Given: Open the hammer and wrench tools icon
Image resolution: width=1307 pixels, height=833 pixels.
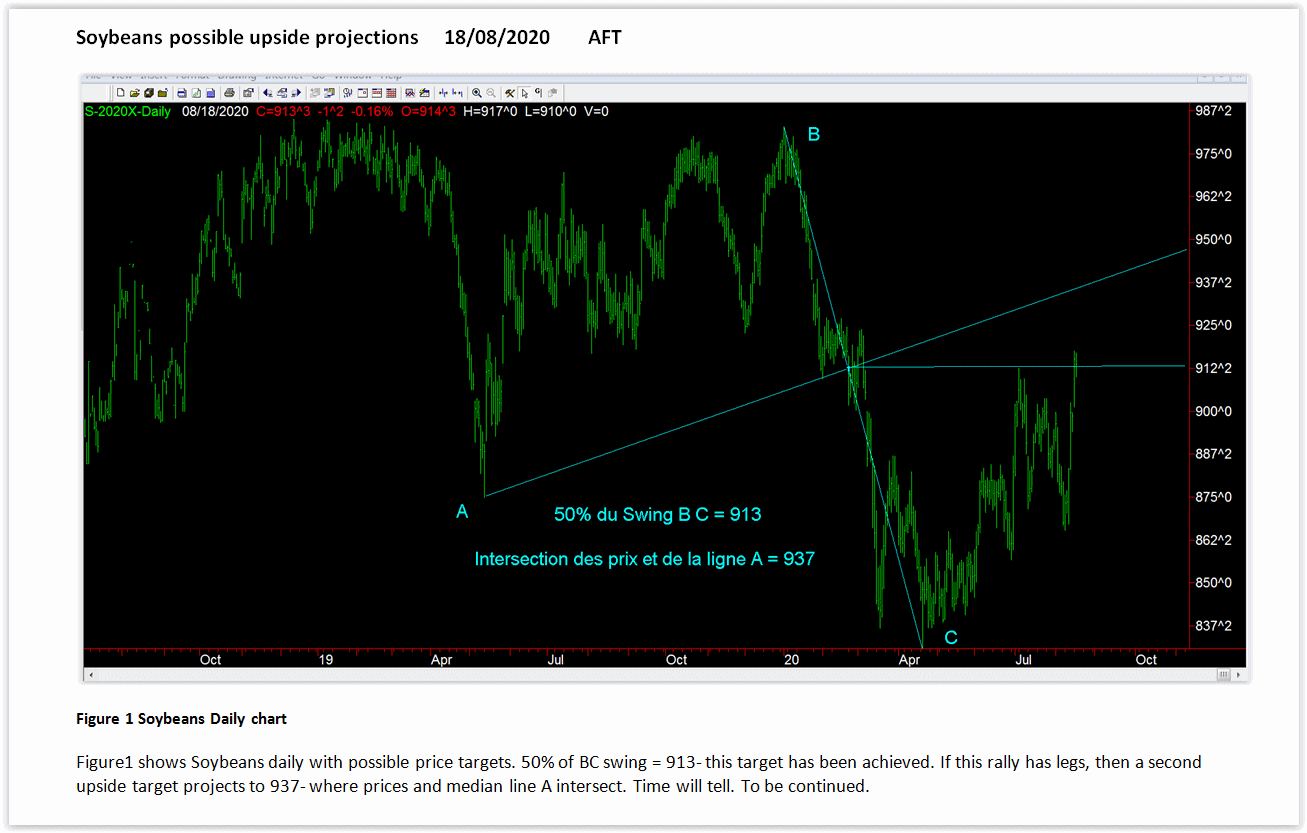Looking at the screenshot, I should 510,92.
